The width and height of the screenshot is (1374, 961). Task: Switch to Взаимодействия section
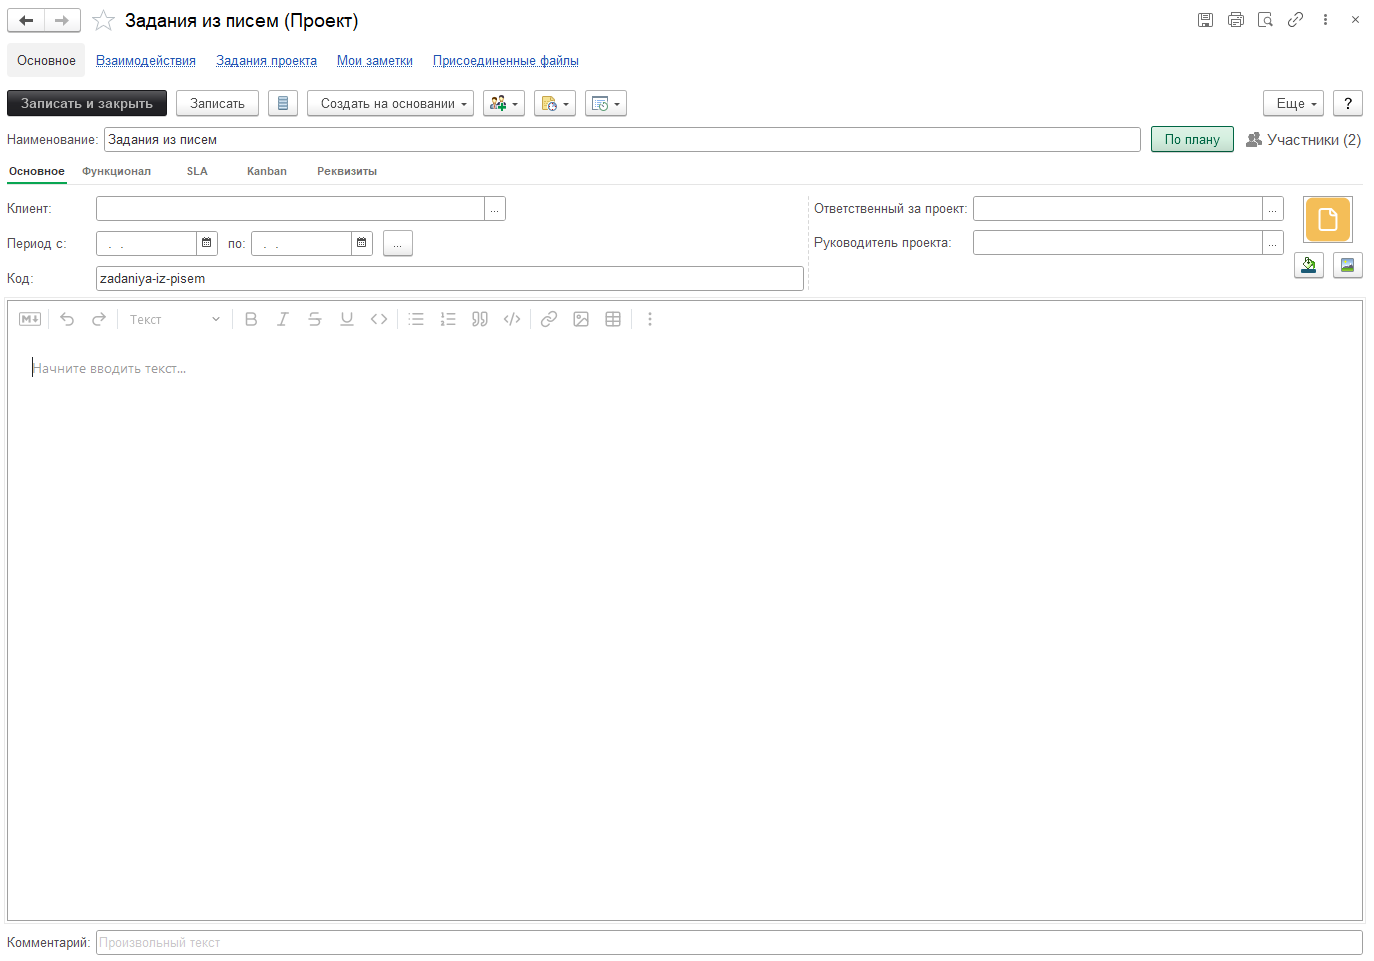[x=146, y=60]
